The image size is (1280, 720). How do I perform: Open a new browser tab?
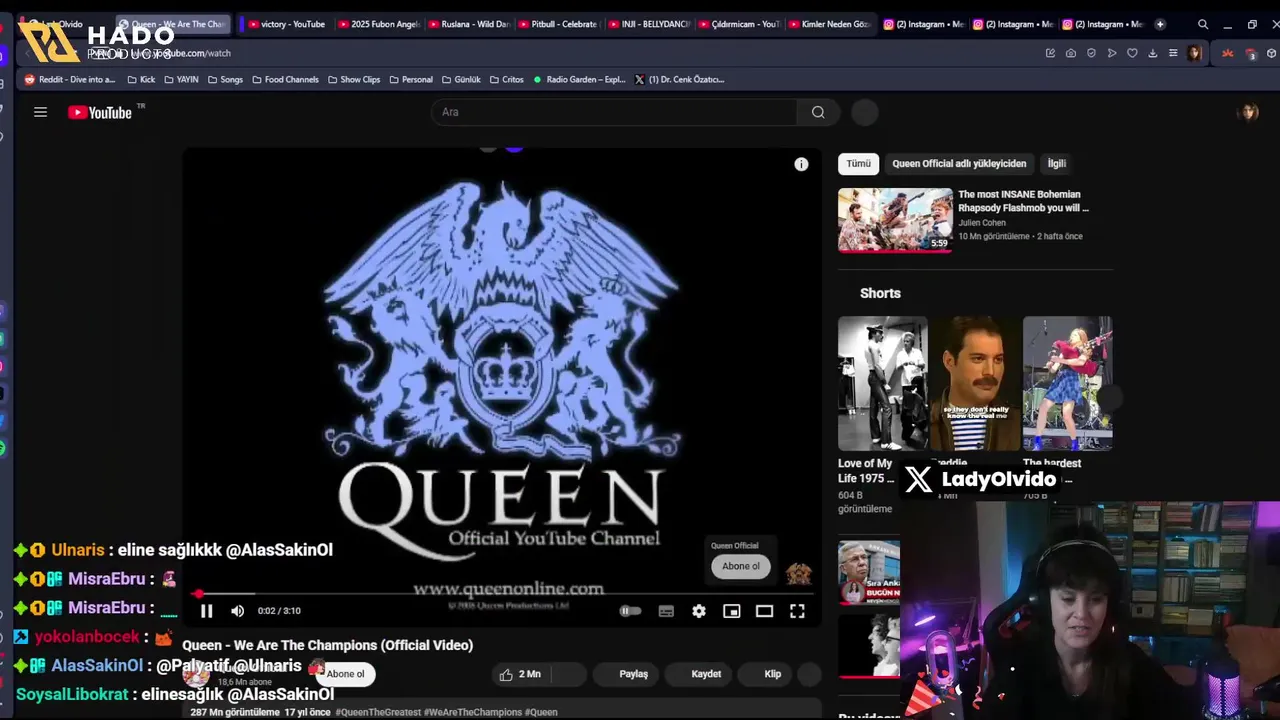point(1160,24)
